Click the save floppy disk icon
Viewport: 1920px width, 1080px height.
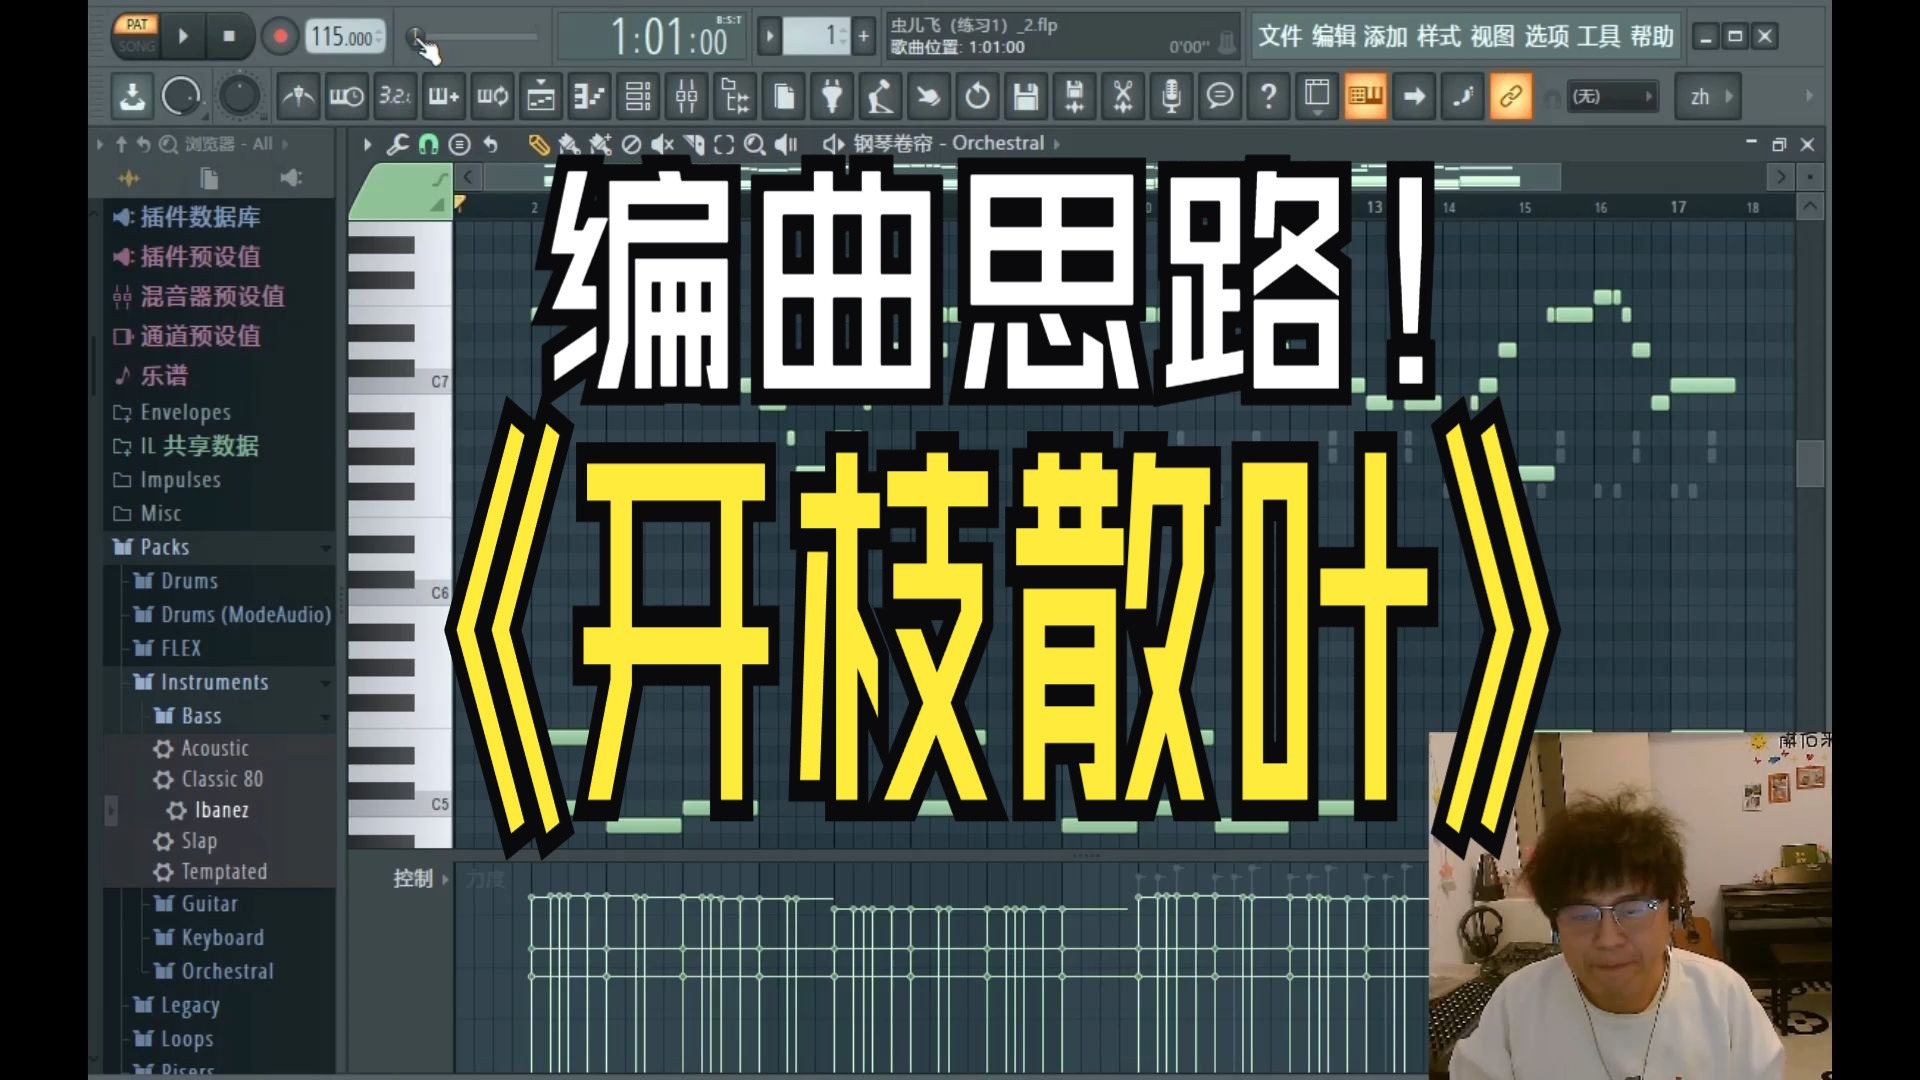tap(1026, 97)
